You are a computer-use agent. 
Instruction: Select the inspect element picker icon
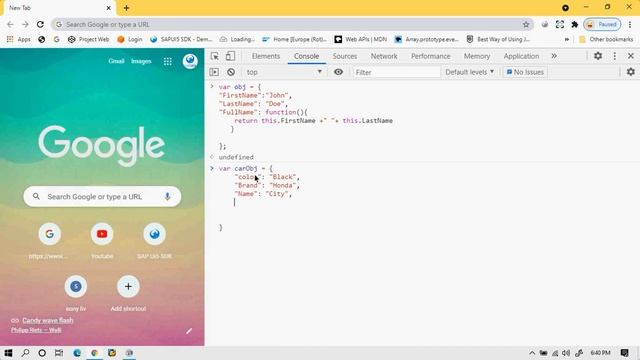tap(215, 56)
